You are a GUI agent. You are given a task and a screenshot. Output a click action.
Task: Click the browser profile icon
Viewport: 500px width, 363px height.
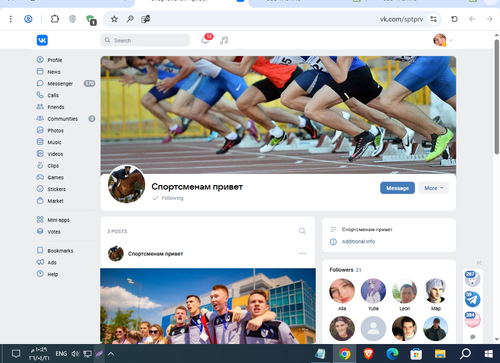(28, 19)
